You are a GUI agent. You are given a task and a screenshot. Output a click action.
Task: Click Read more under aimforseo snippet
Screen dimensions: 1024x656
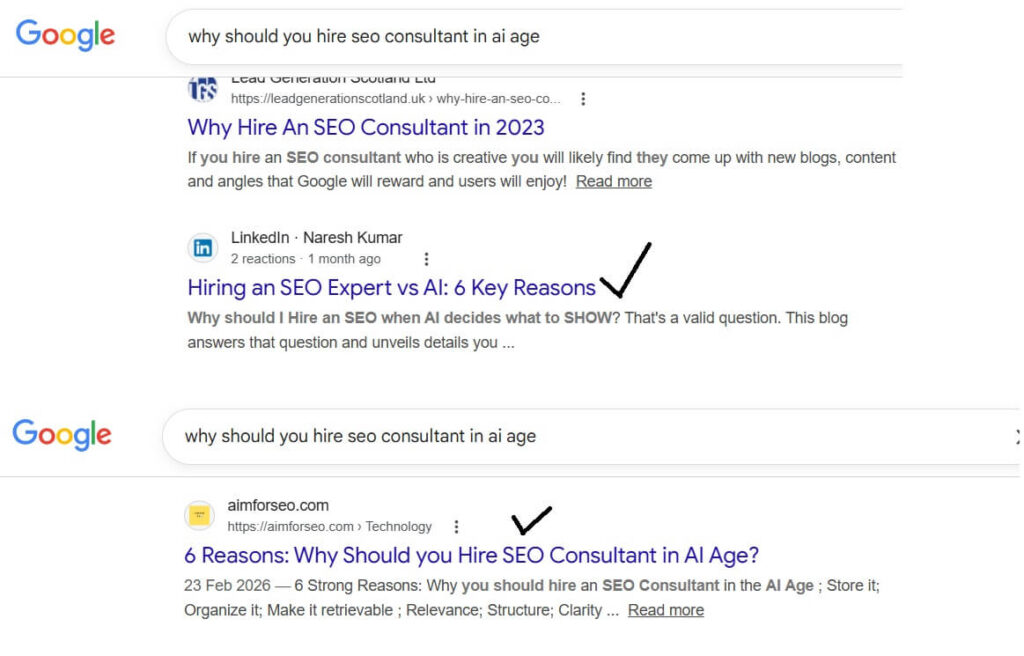tap(665, 610)
